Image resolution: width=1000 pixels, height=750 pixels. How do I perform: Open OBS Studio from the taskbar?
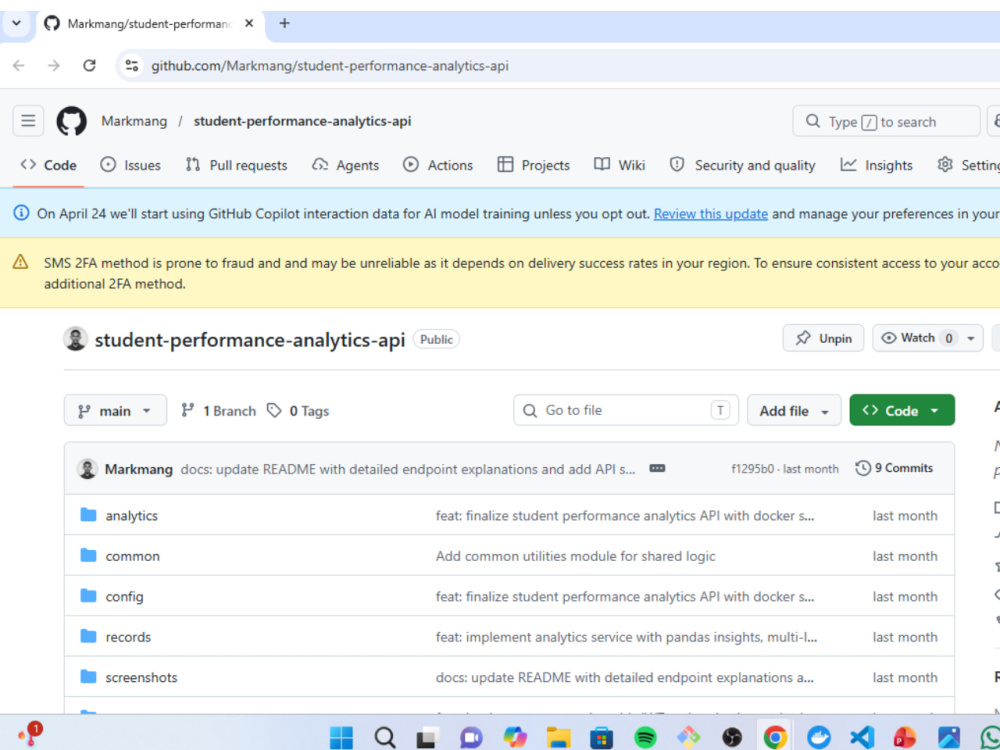click(732, 737)
